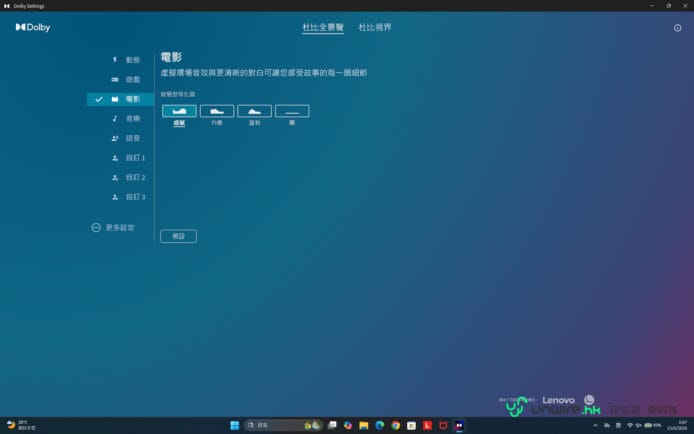Click the Dolby logo
Viewport: 694px width, 434px height.
click(33, 27)
